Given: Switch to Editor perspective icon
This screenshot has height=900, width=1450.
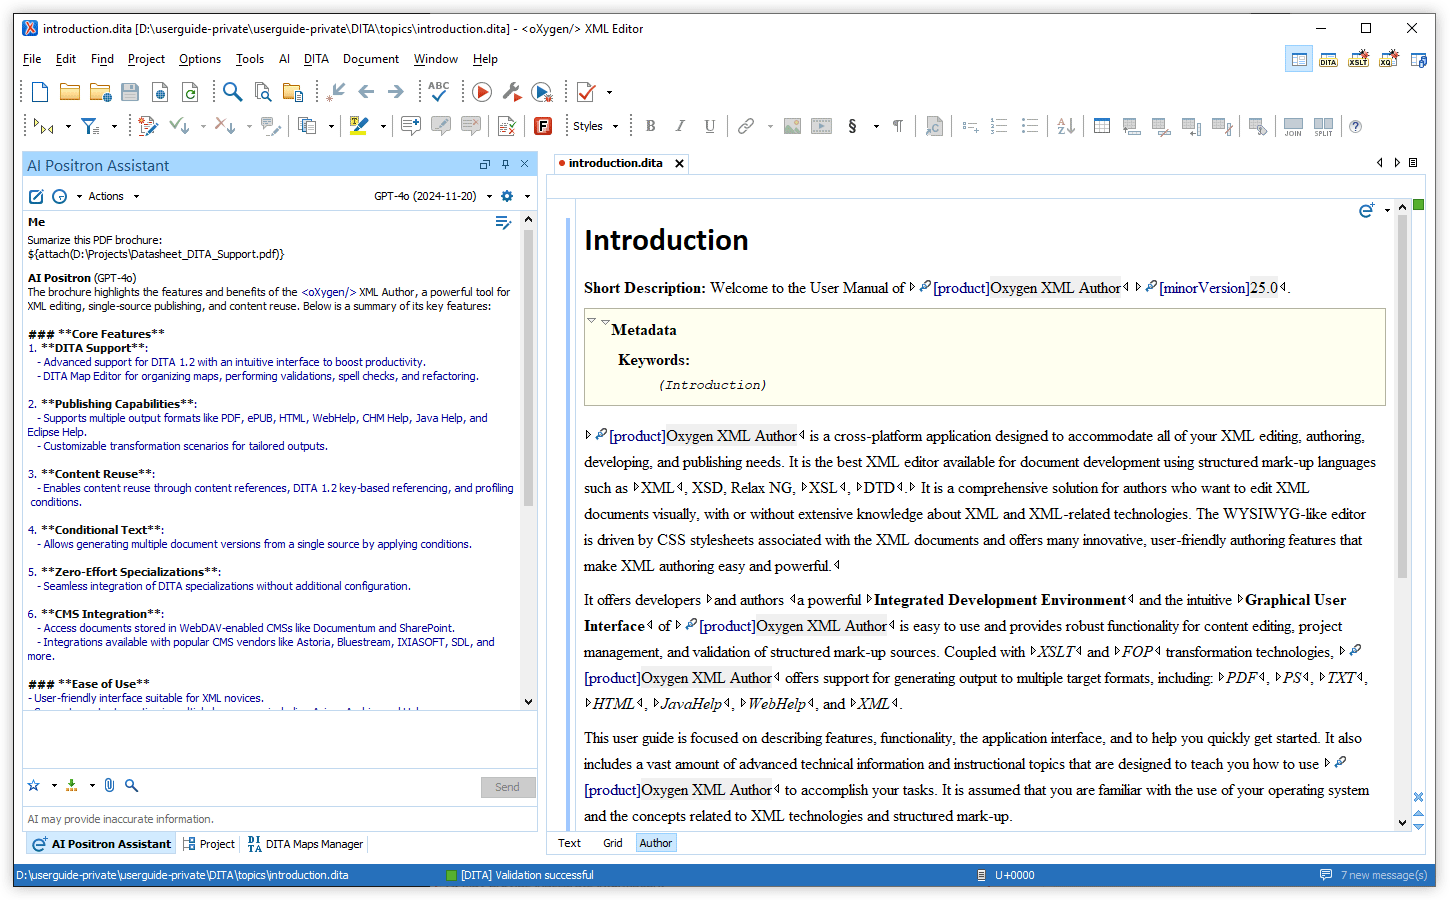Looking at the screenshot, I should [1299, 60].
